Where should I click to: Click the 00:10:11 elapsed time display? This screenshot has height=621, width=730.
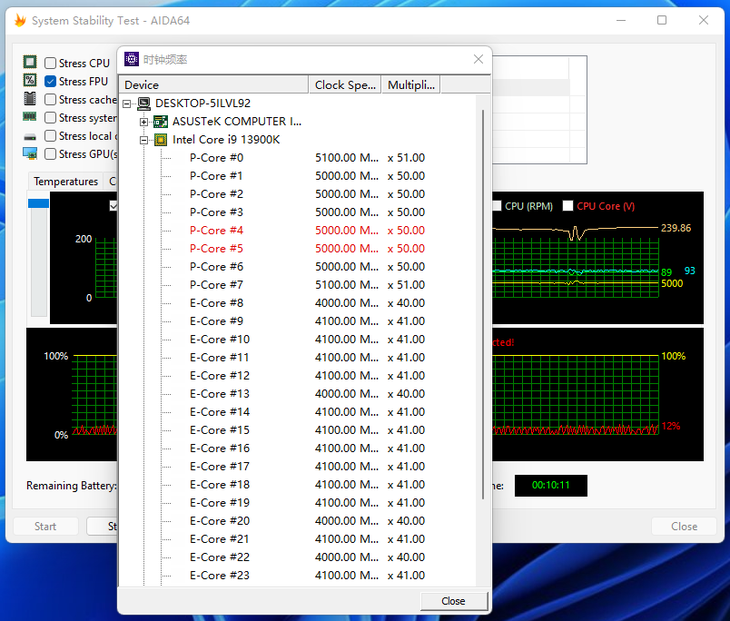click(x=551, y=485)
